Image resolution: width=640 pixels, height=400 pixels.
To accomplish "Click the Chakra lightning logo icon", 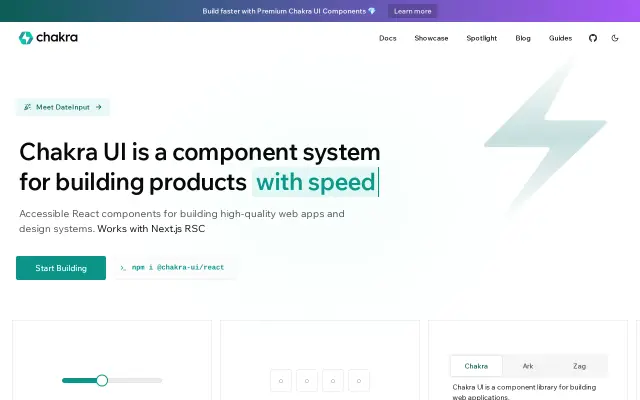I will tap(26, 38).
